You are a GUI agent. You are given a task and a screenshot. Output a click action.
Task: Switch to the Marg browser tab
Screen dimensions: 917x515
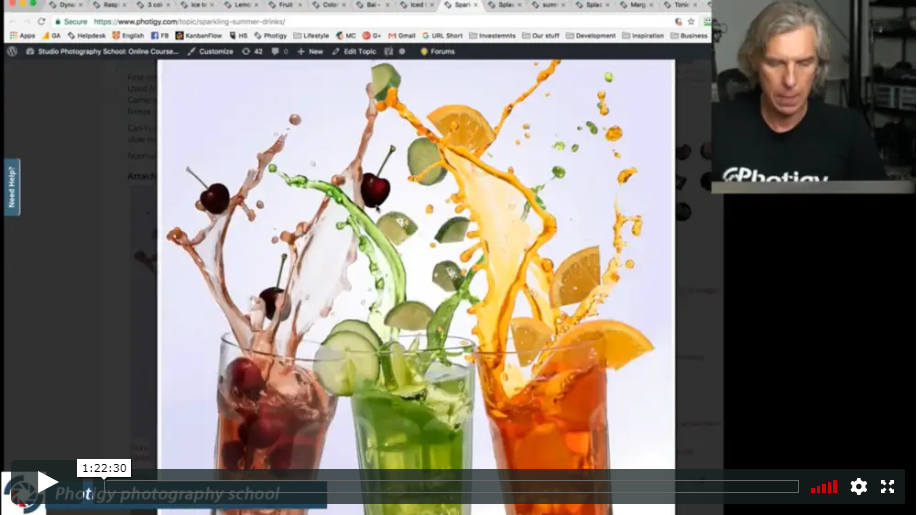636,5
